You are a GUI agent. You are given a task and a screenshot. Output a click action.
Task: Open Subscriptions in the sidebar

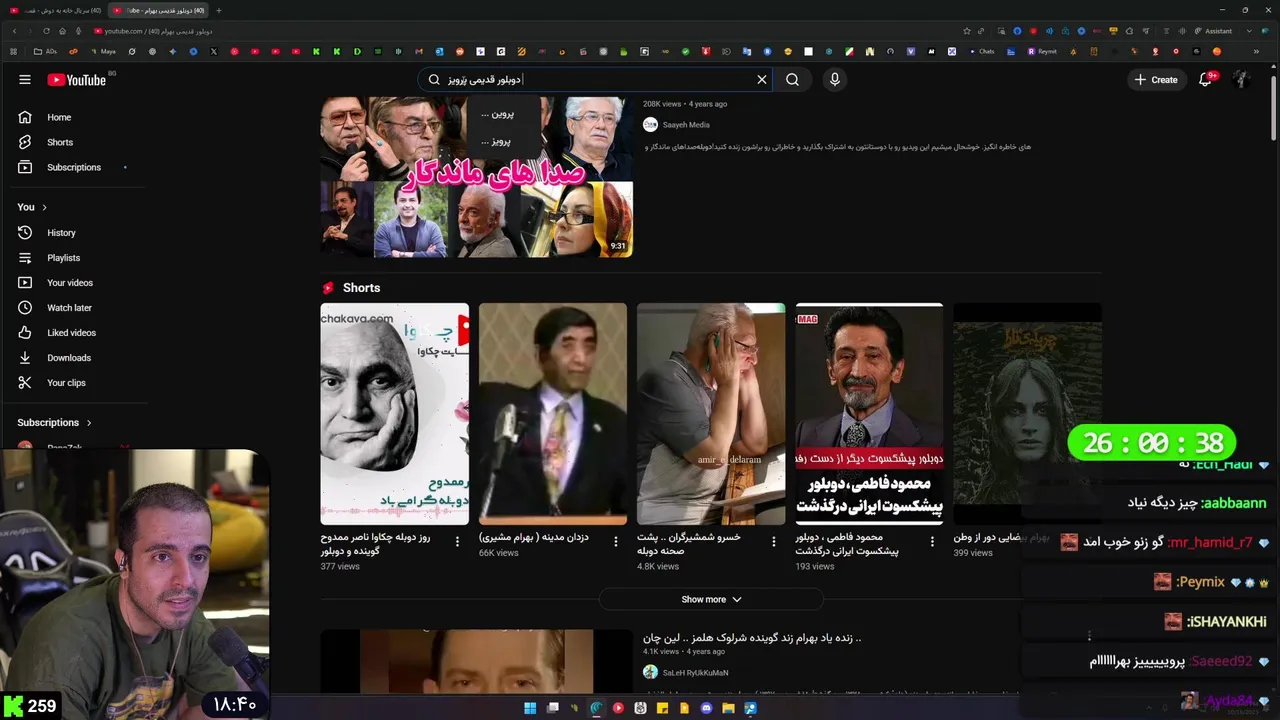[x=76, y=167]
